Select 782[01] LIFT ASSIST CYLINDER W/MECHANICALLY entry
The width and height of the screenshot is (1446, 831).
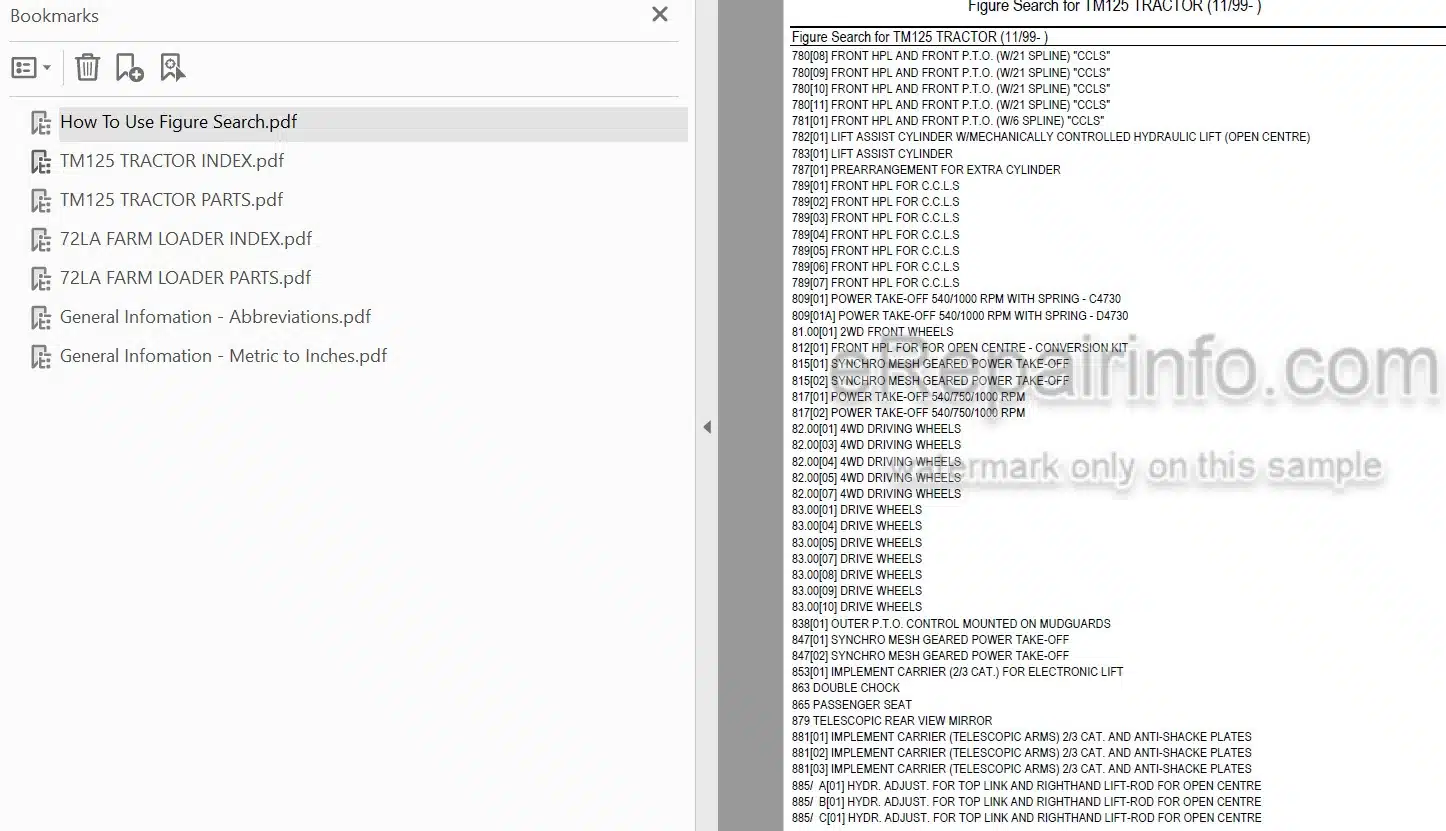[1051, 137]
